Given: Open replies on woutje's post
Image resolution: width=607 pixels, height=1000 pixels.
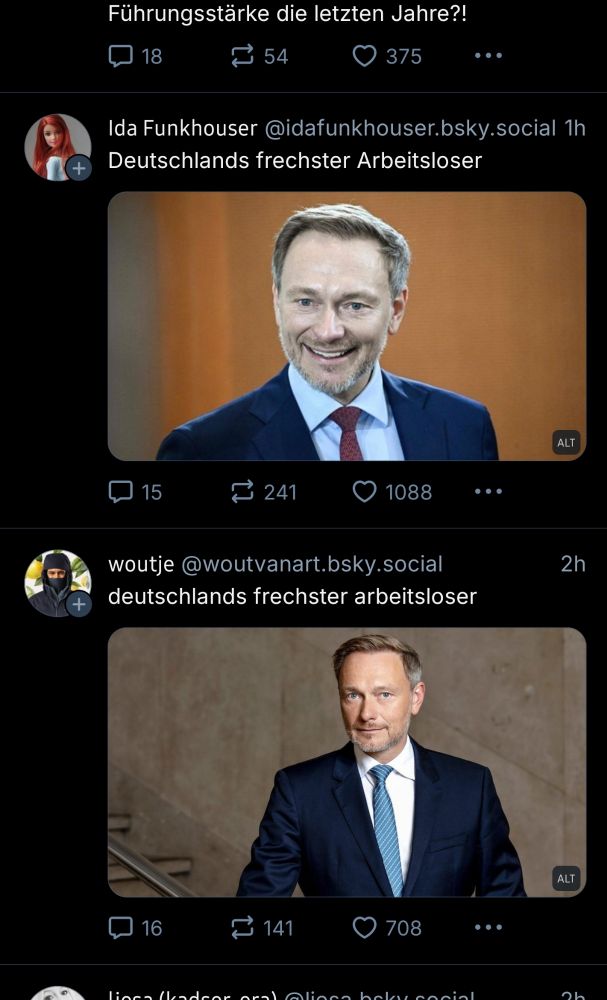Looking at the screenshot, I should pos(121,928).
